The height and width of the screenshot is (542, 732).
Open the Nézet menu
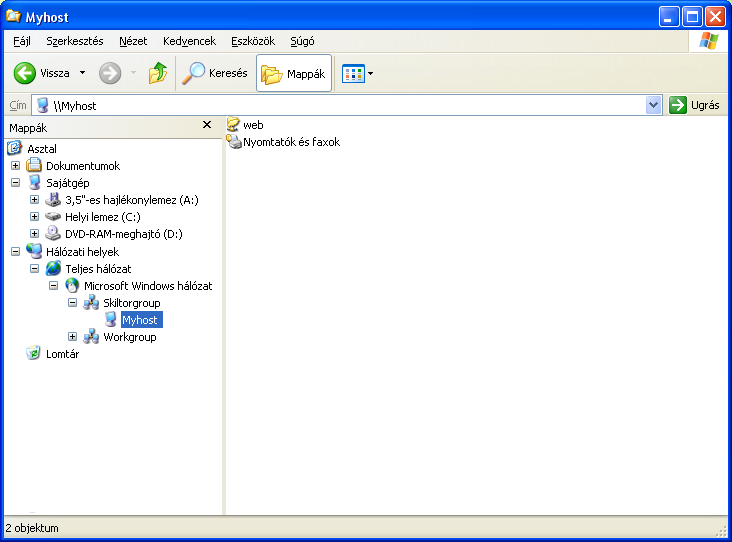point(133,41)
